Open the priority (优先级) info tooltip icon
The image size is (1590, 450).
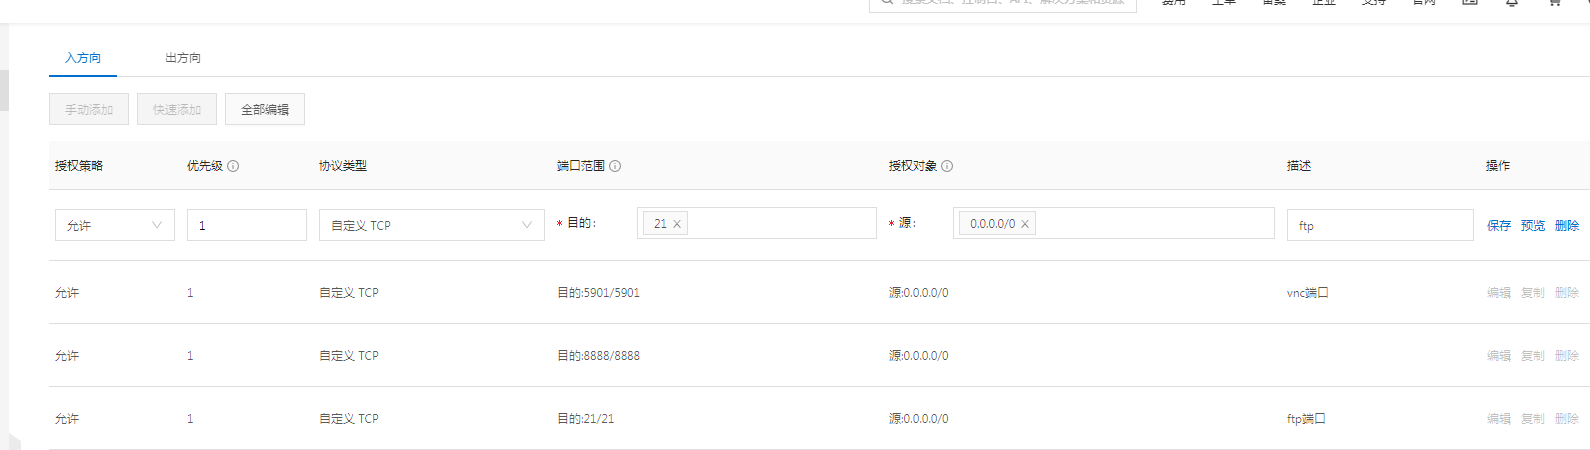point(233,166)
